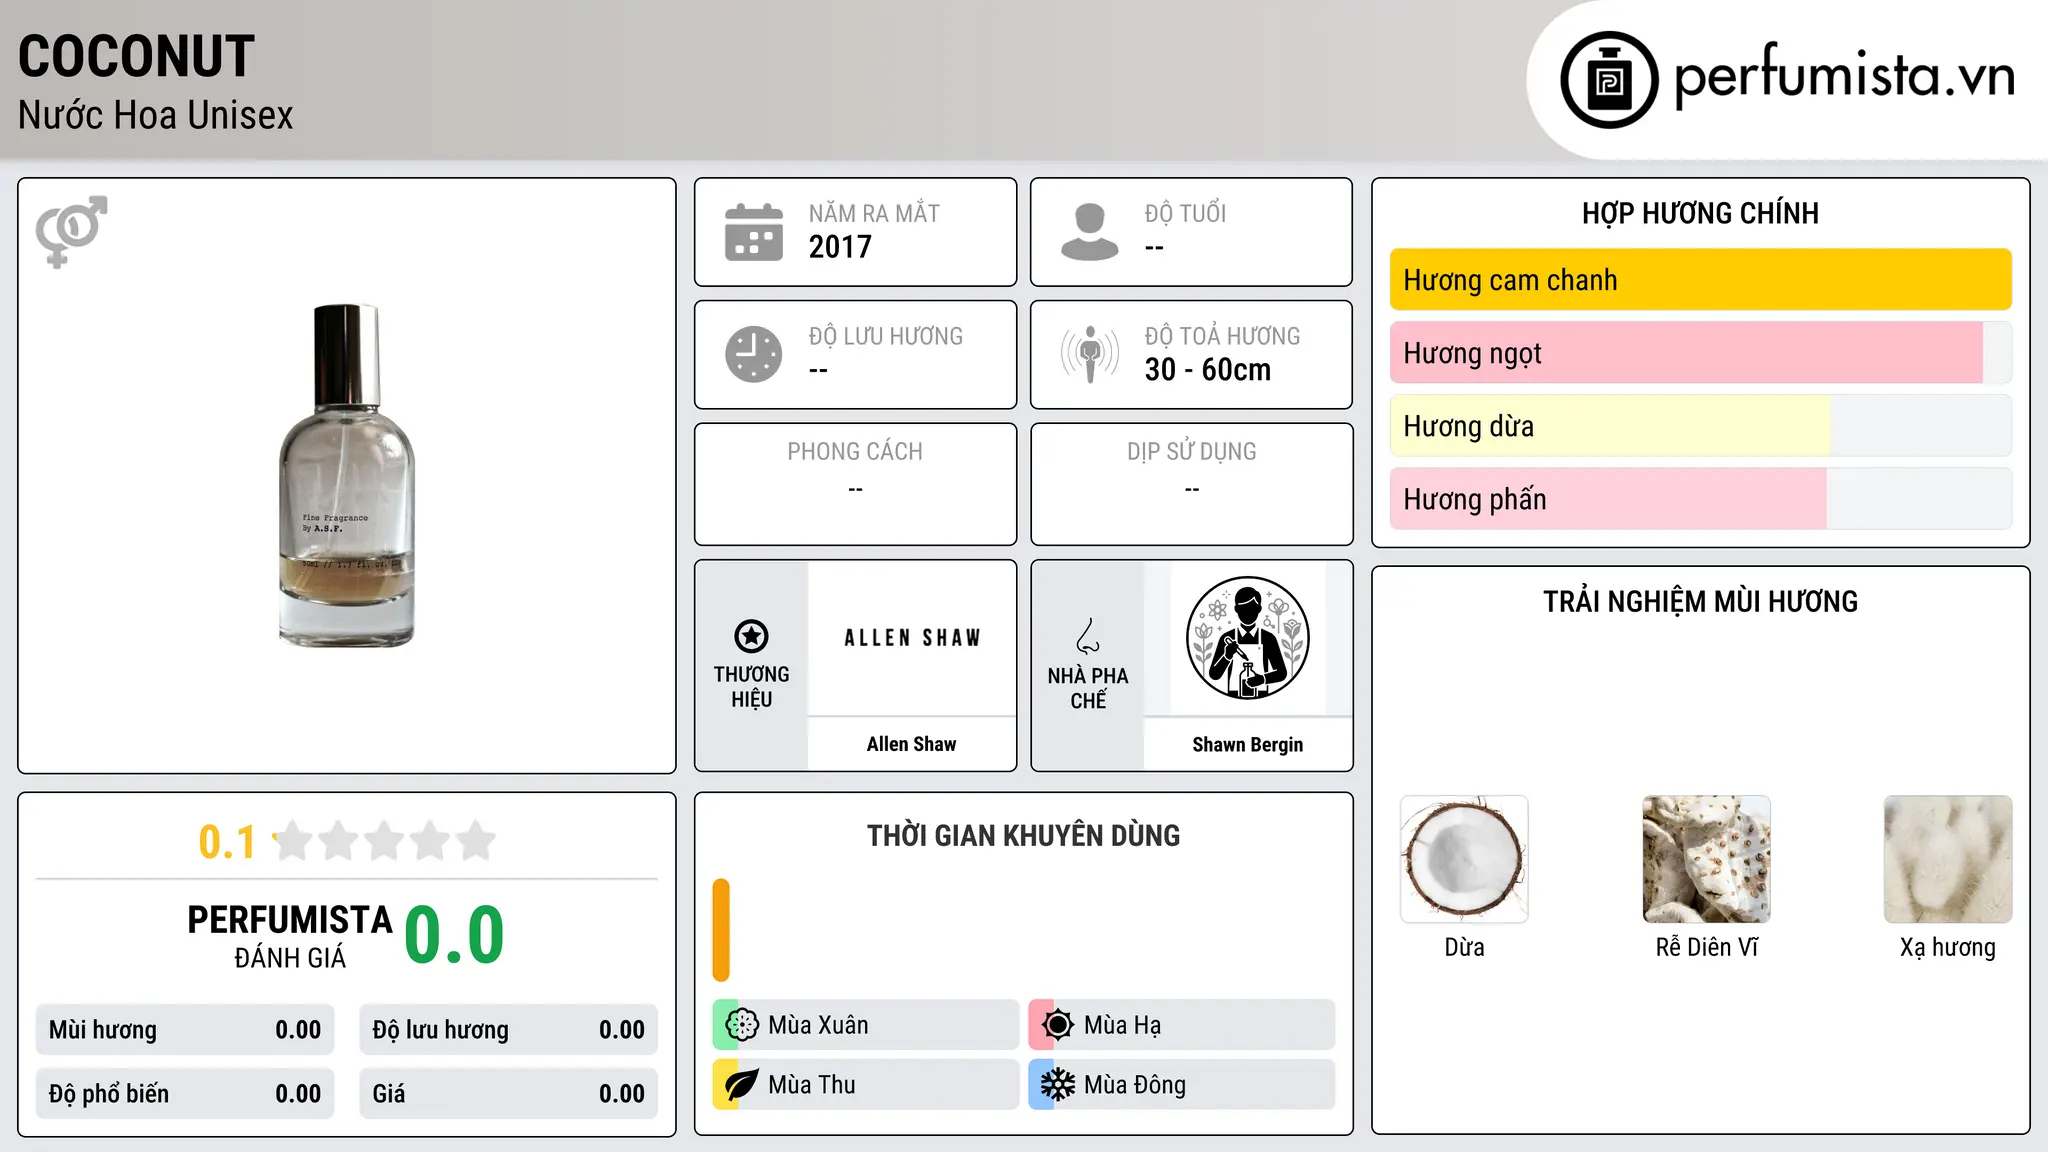The image size is (2048, 1152).
Task: Click the Dừa note caption
Action: (x=1464, y=947)
